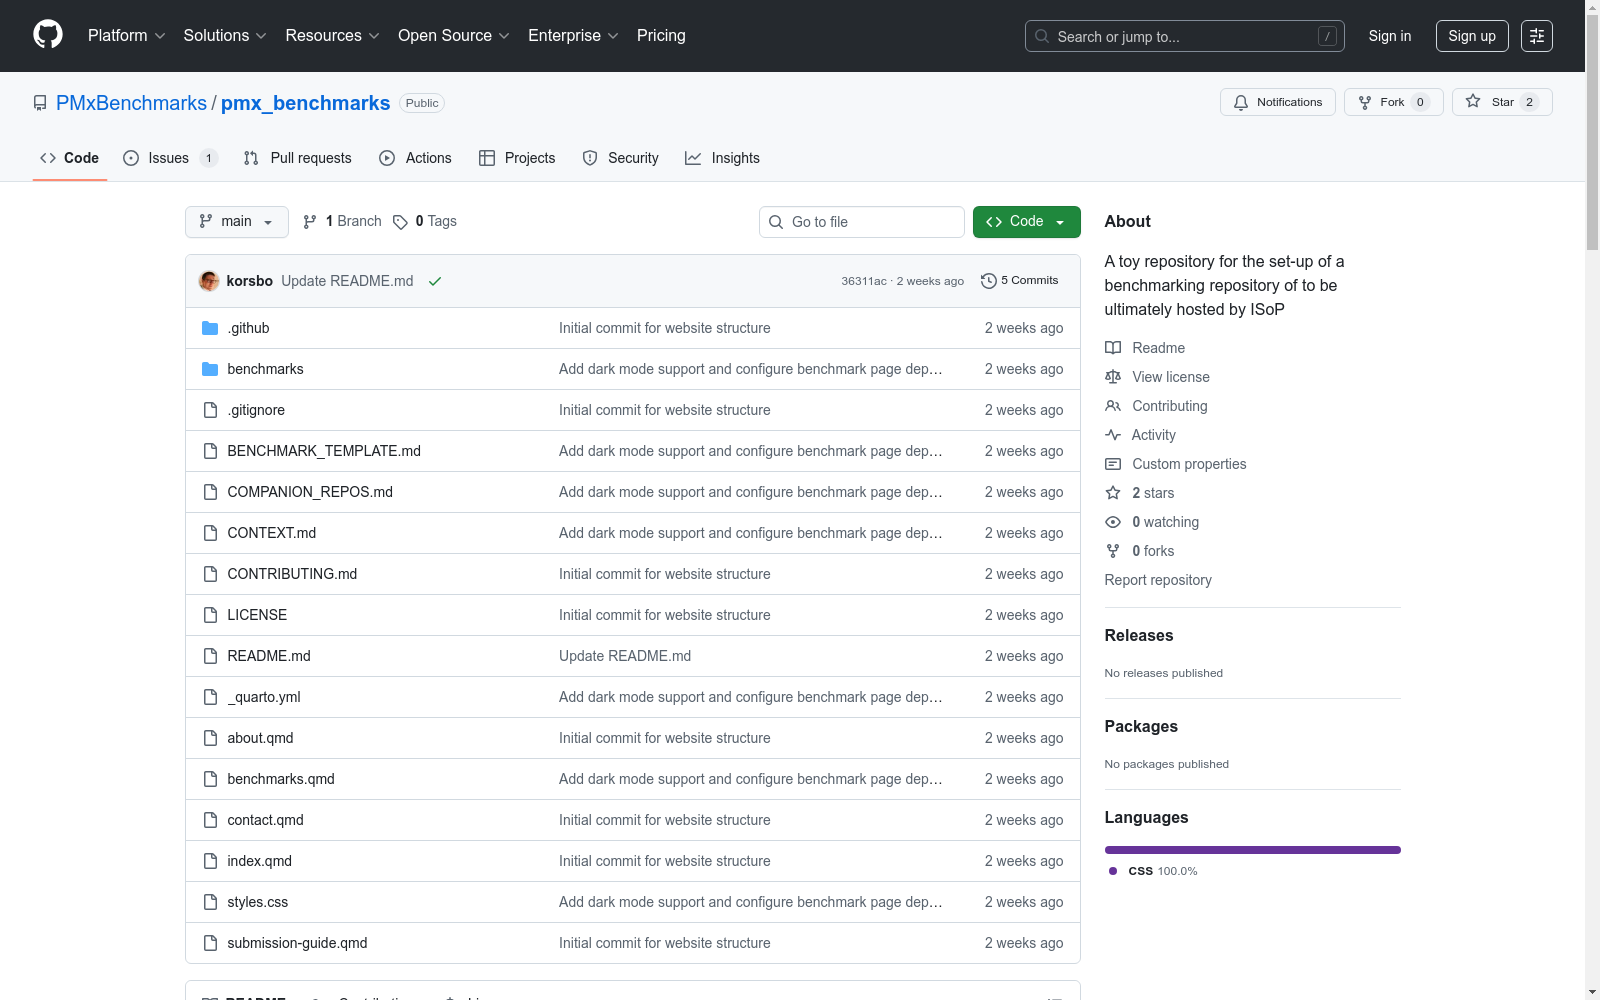
Task: Click the eye icon beside 0 watching
Action: point(1113,522)
